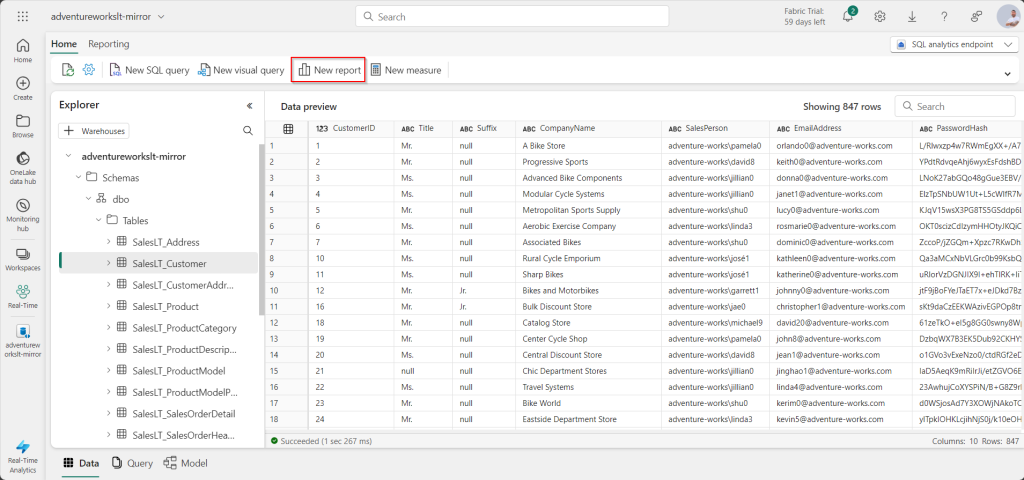Open SQL analytics endpoint dropdown
Viewport: 1024px width, 480px height.
(x=954, y=44)
